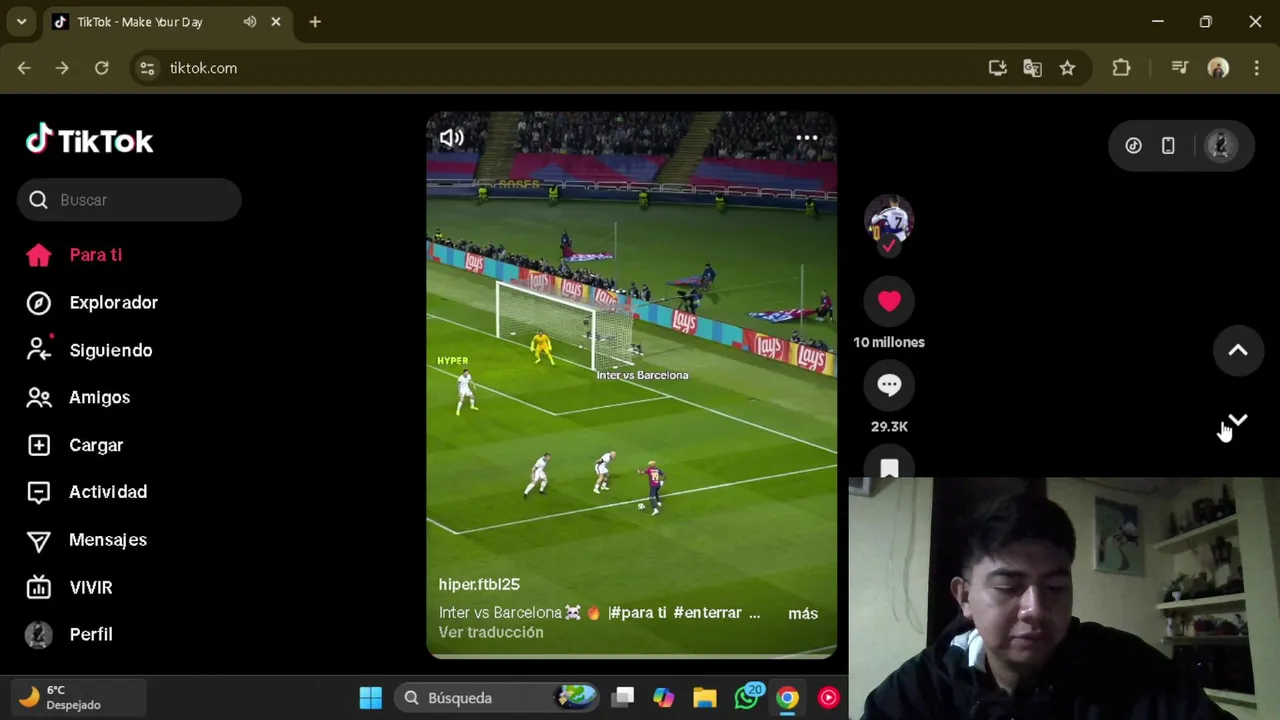
Task: Mute the tab using its audio icon
Action: 250,22
